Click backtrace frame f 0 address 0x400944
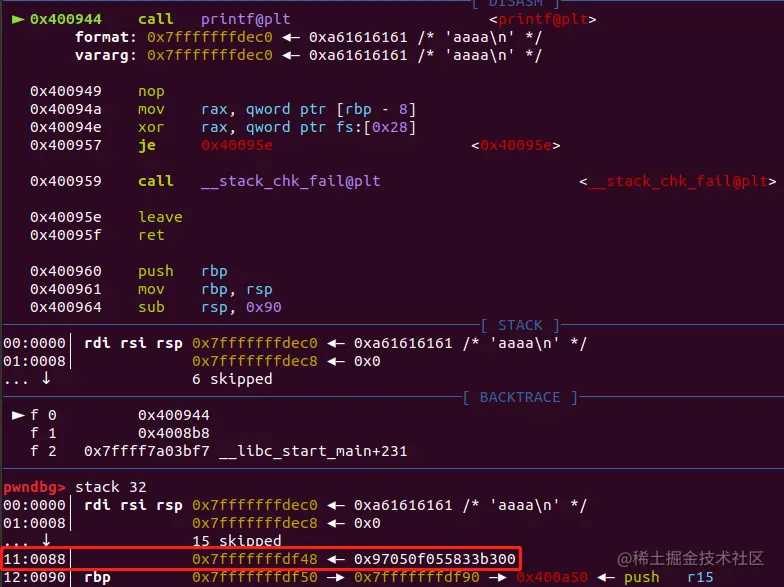The image size is (784, 587). pyautogui.click(x=174, y=415)
